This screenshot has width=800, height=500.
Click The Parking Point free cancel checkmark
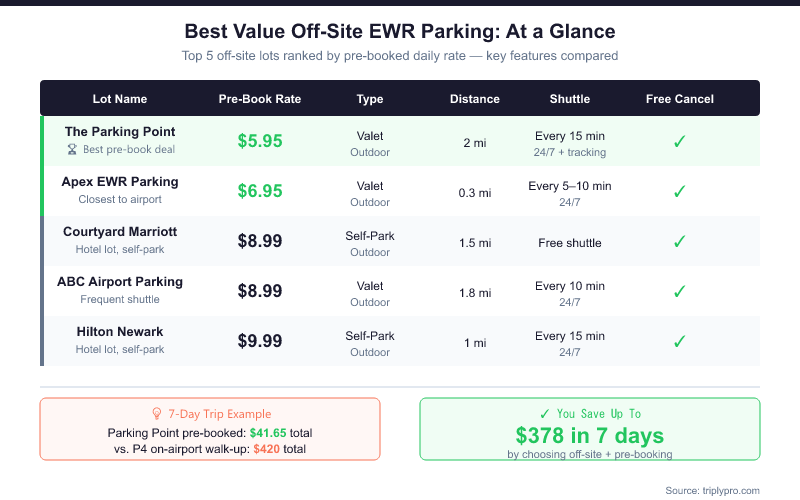[x=680, y=141]
